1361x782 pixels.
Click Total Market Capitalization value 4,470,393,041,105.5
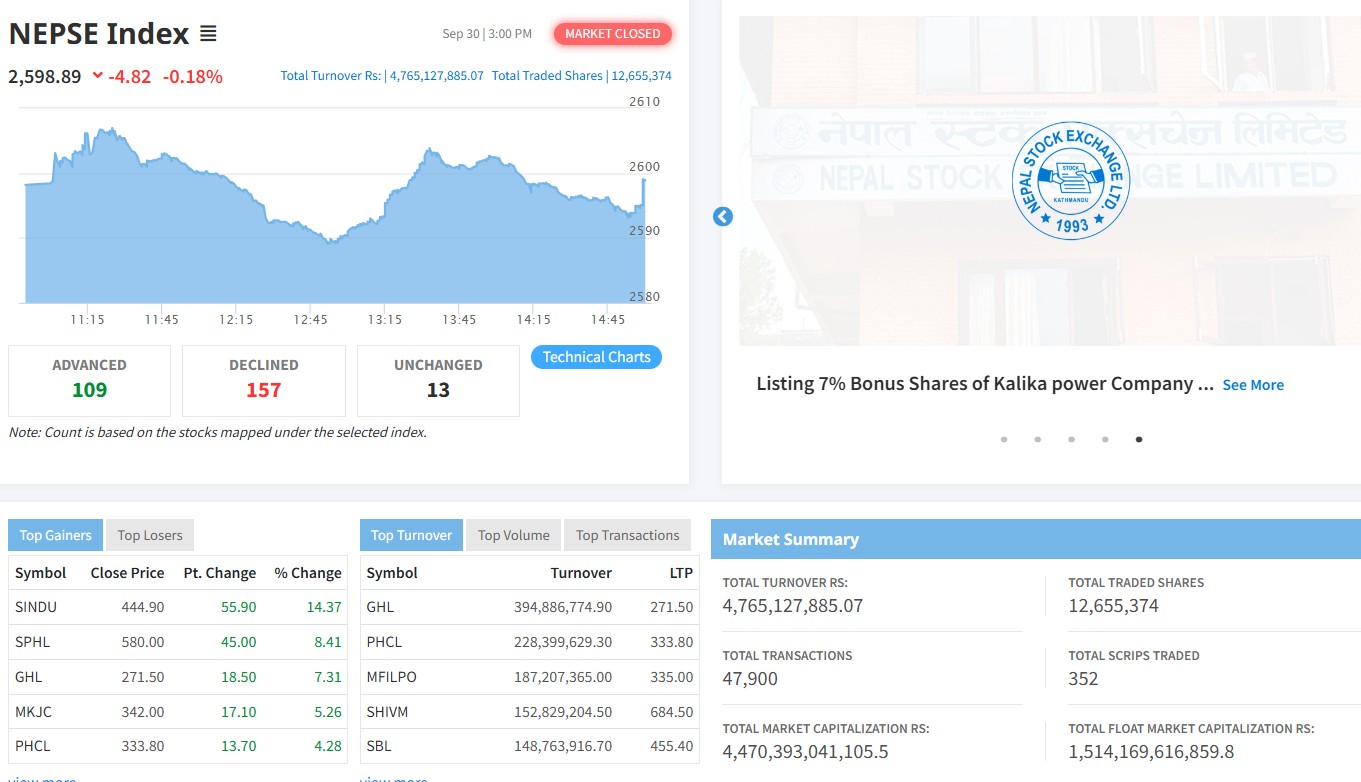806,752
